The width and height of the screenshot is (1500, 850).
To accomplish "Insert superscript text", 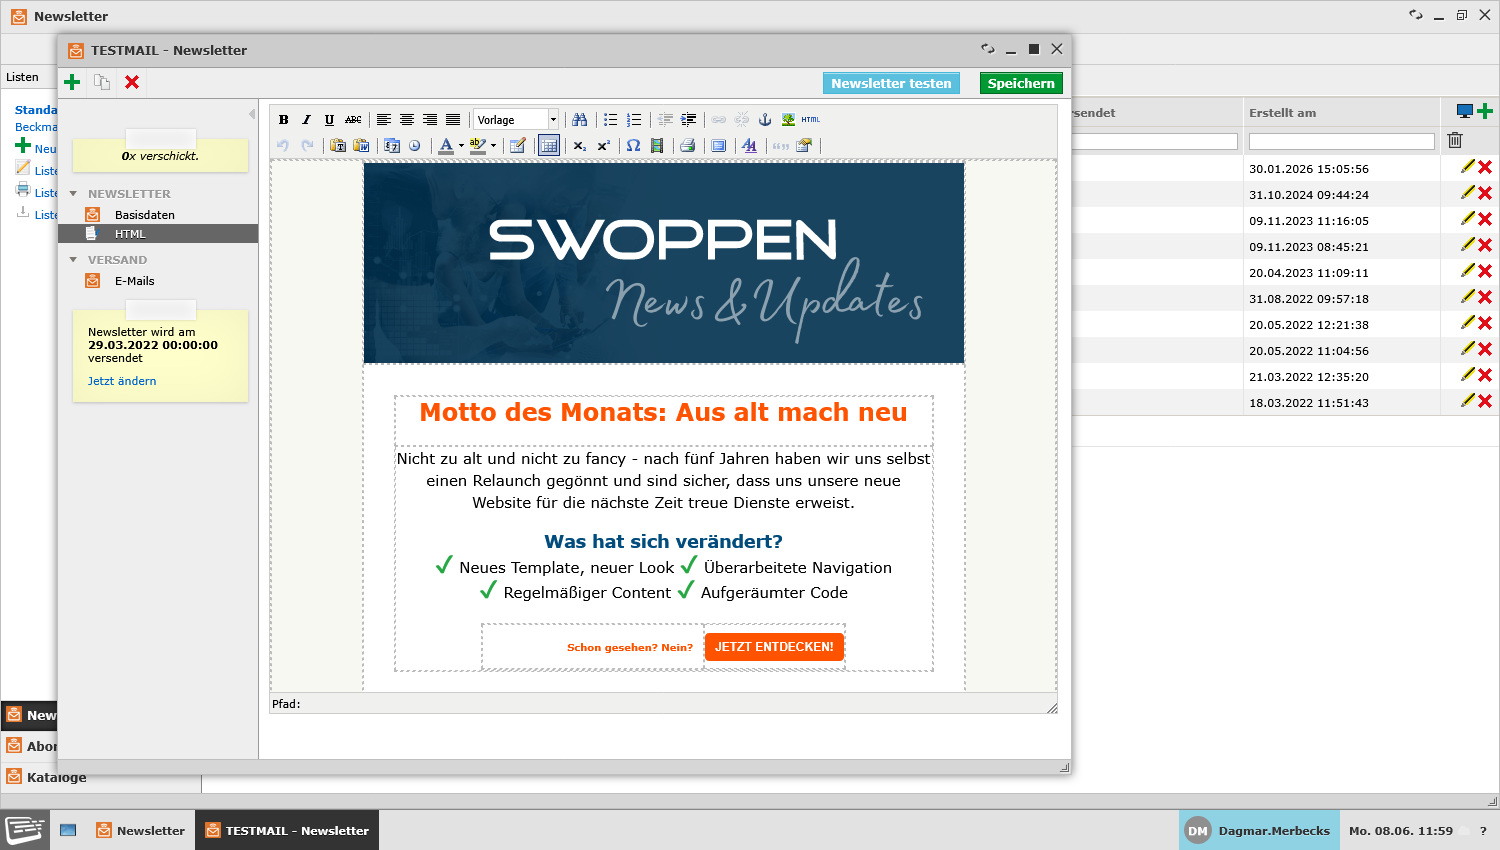I will point(603,146).
